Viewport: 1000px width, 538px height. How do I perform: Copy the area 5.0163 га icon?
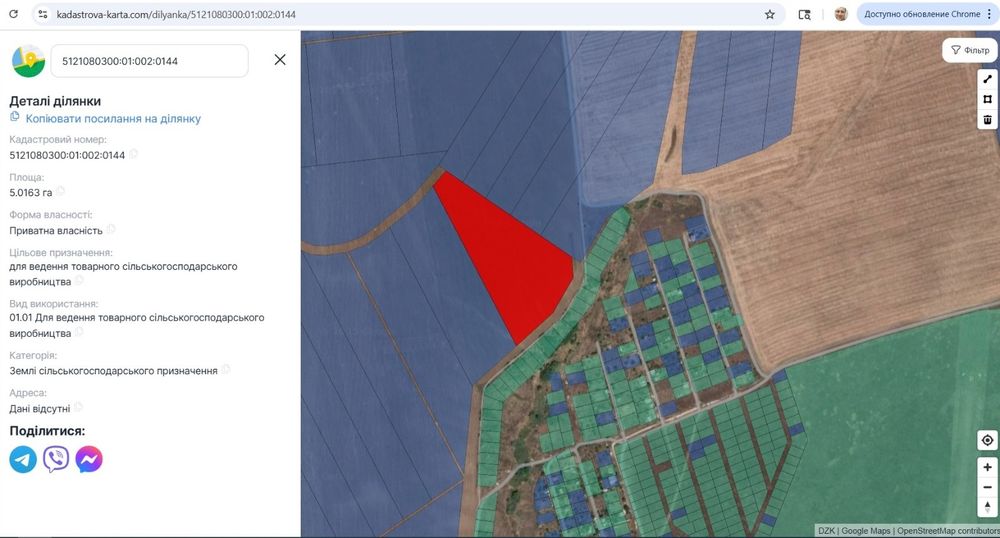pyautogui.click(x=61, y=191)
